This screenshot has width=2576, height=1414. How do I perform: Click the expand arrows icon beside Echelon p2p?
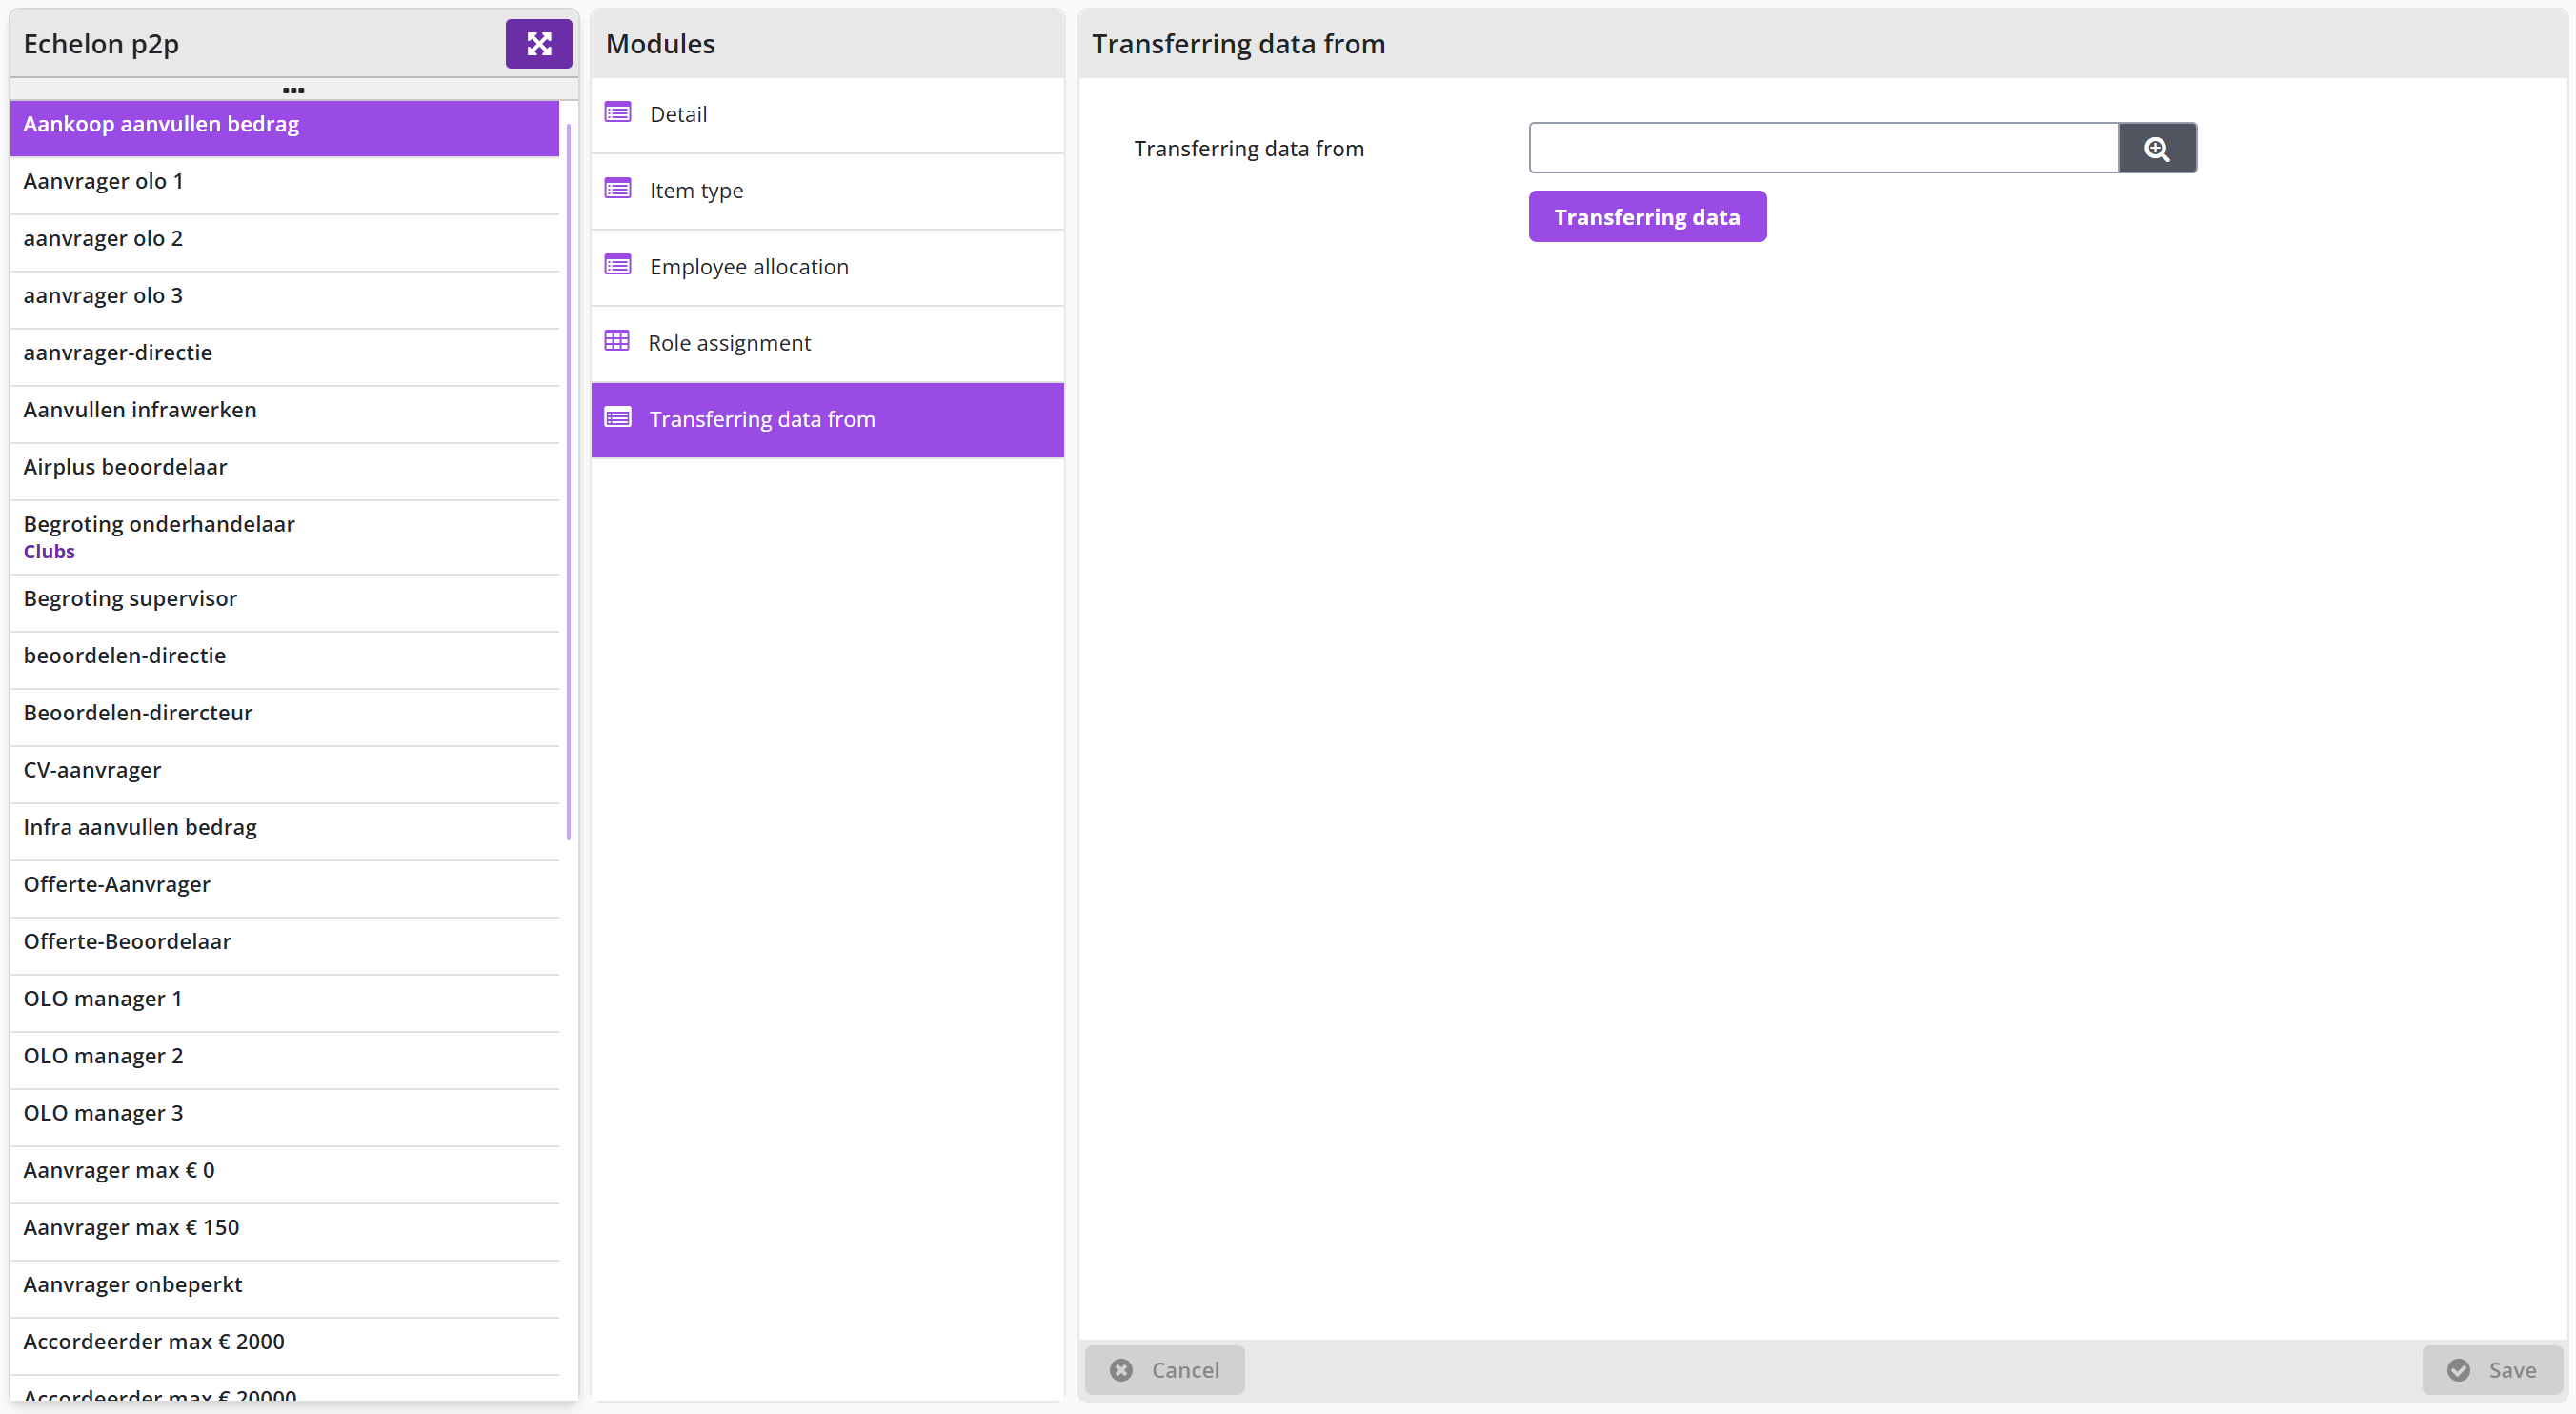point(538,44)
